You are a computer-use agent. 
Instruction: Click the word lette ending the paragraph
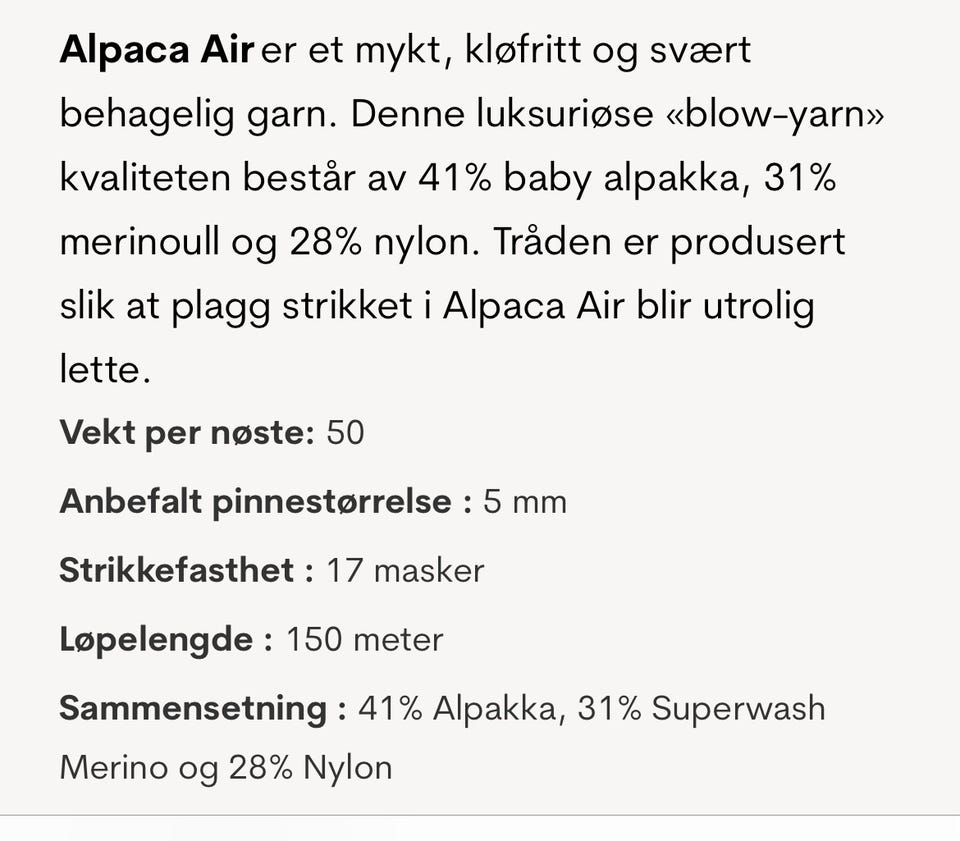point(105,370)
